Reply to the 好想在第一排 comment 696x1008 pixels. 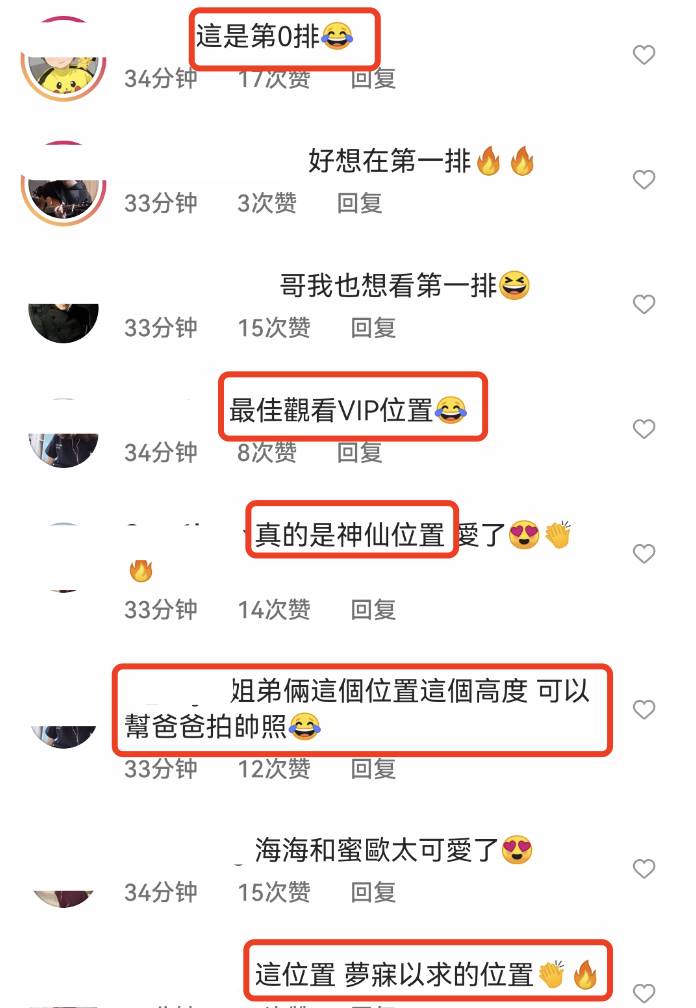[360, 203]
